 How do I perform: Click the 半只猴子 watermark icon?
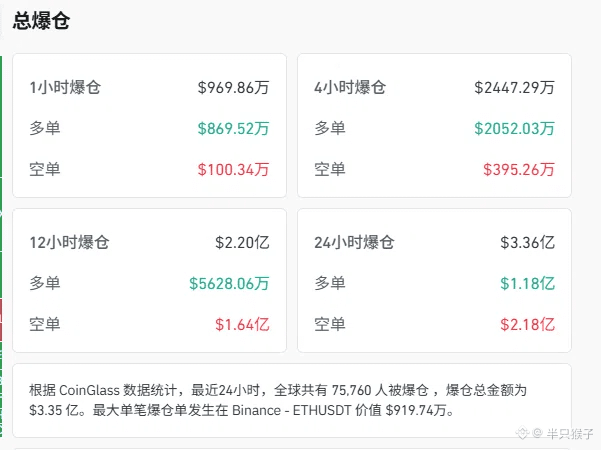pyautogui.click(x=522, y=434)
